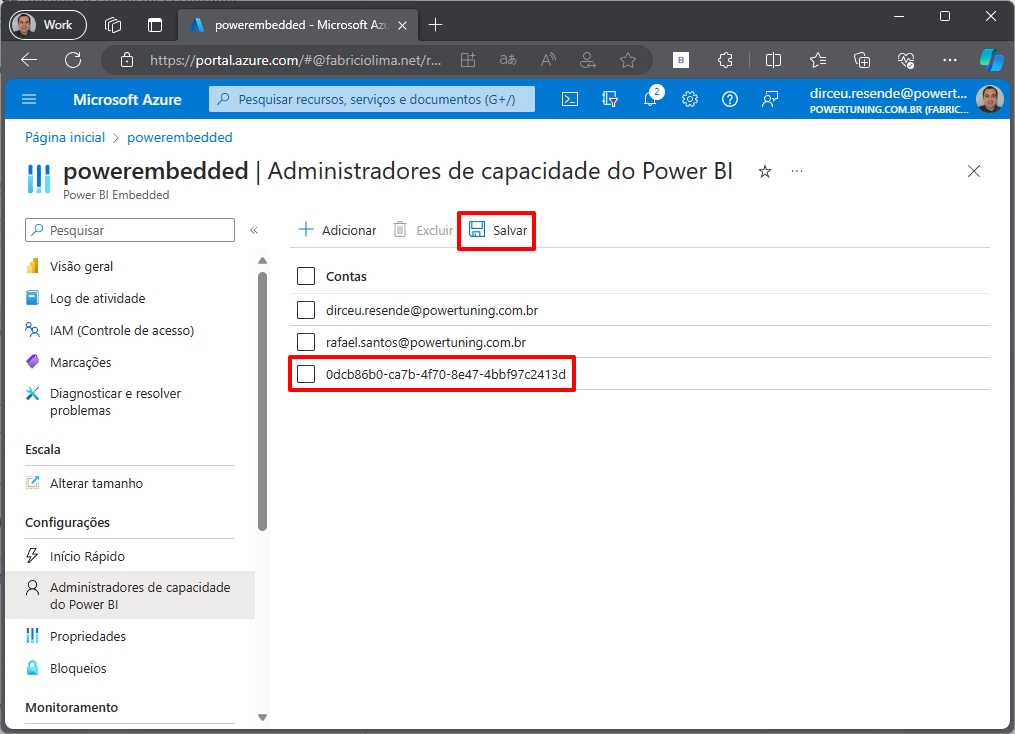Open IAM (Controle de acesso) menu item
Viewport: 1015px width, 734px height.
121,330
